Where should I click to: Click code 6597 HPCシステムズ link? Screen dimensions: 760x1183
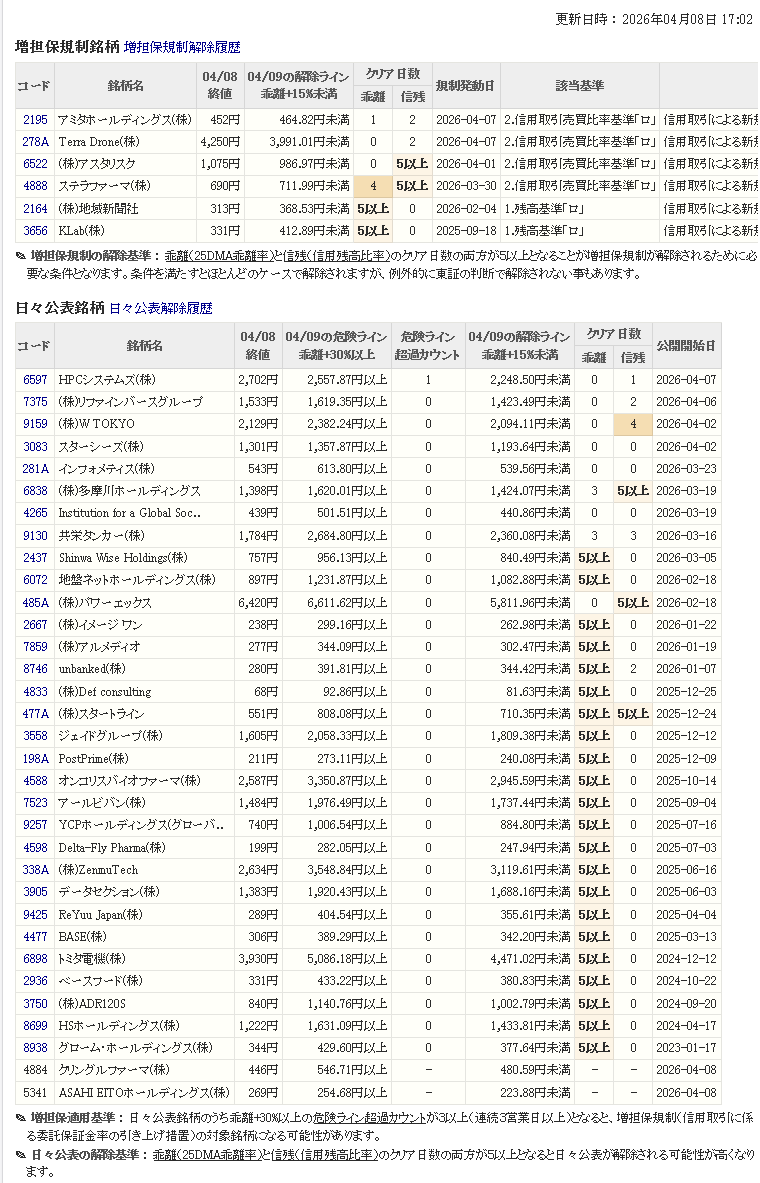[35, 380]
